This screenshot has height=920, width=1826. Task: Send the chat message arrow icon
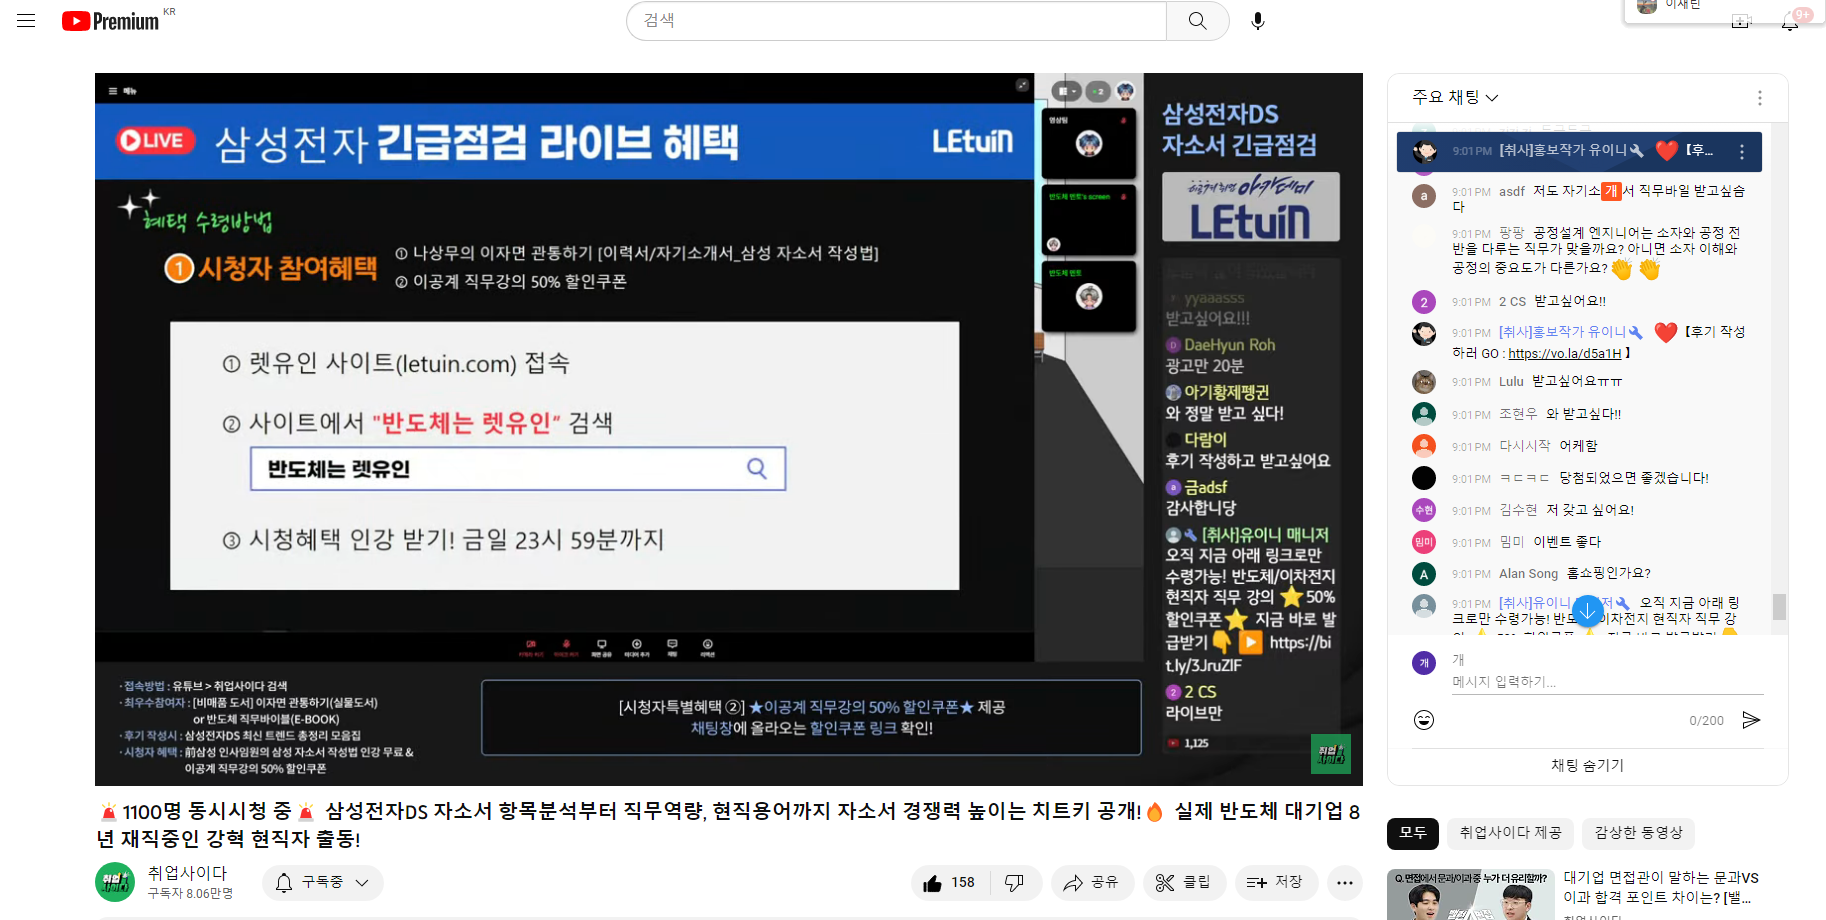(x=1751, y=720)
